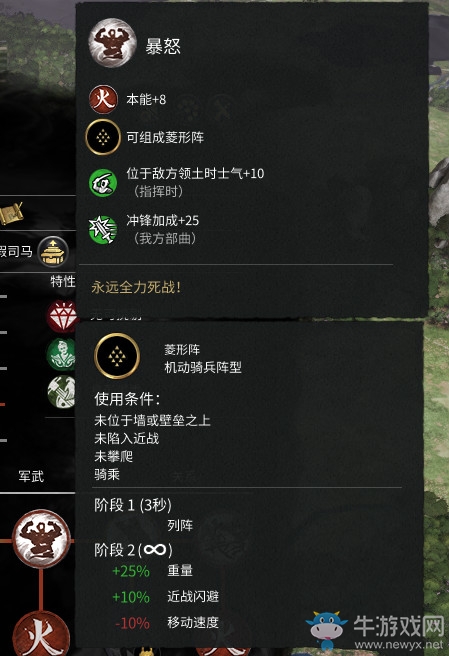
Task: Open the 特性 traits tab
Action: click(x=63, y=282)
